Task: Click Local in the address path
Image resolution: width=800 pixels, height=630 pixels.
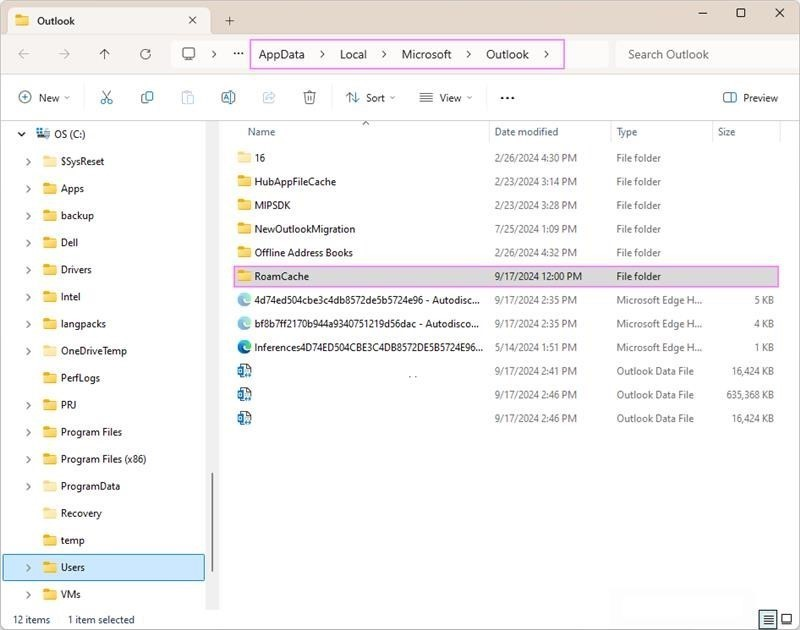Action: point(353,54)
